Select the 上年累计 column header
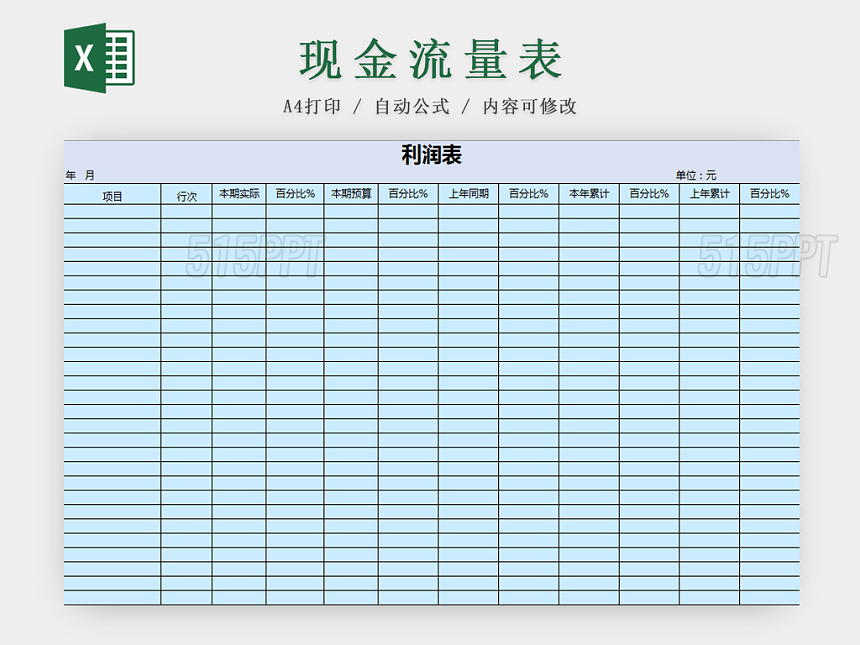 pyautogui.click(x=710, y=194)
